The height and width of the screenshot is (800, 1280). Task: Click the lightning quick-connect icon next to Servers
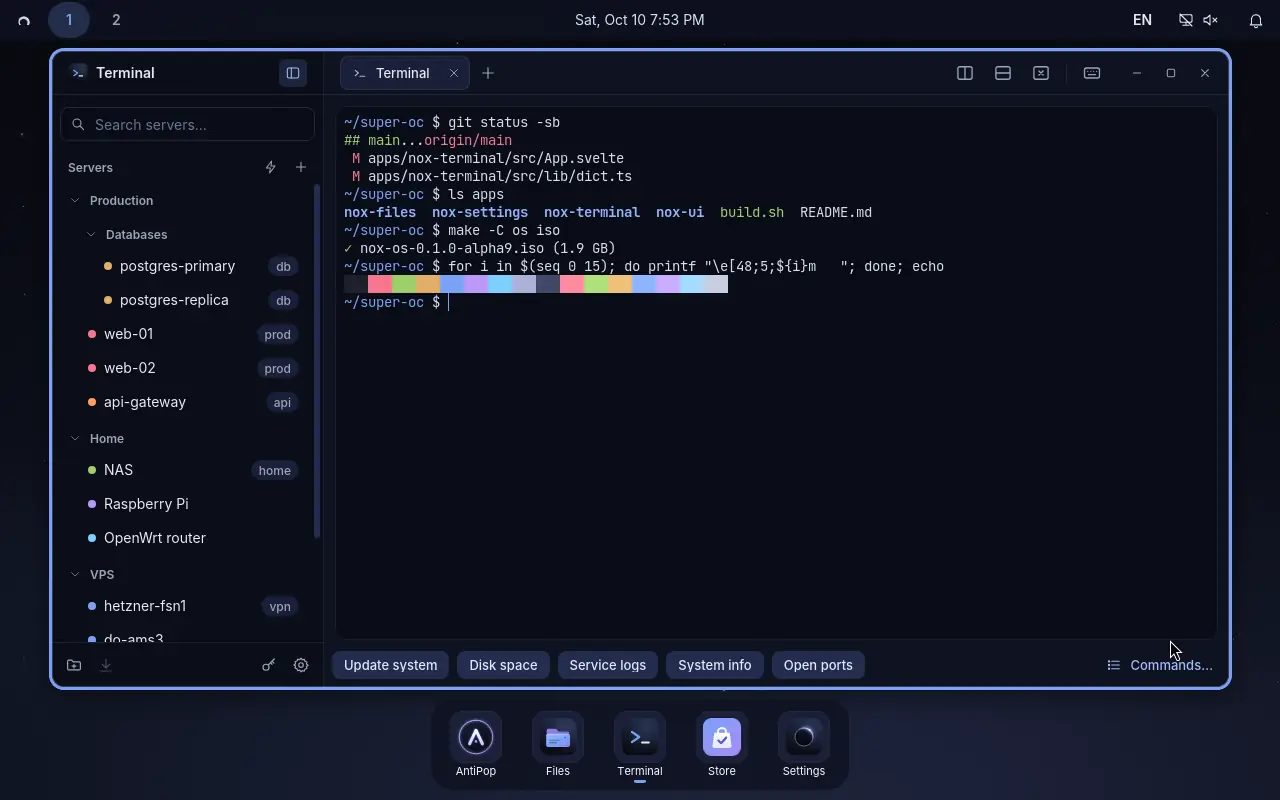[270, 167]
